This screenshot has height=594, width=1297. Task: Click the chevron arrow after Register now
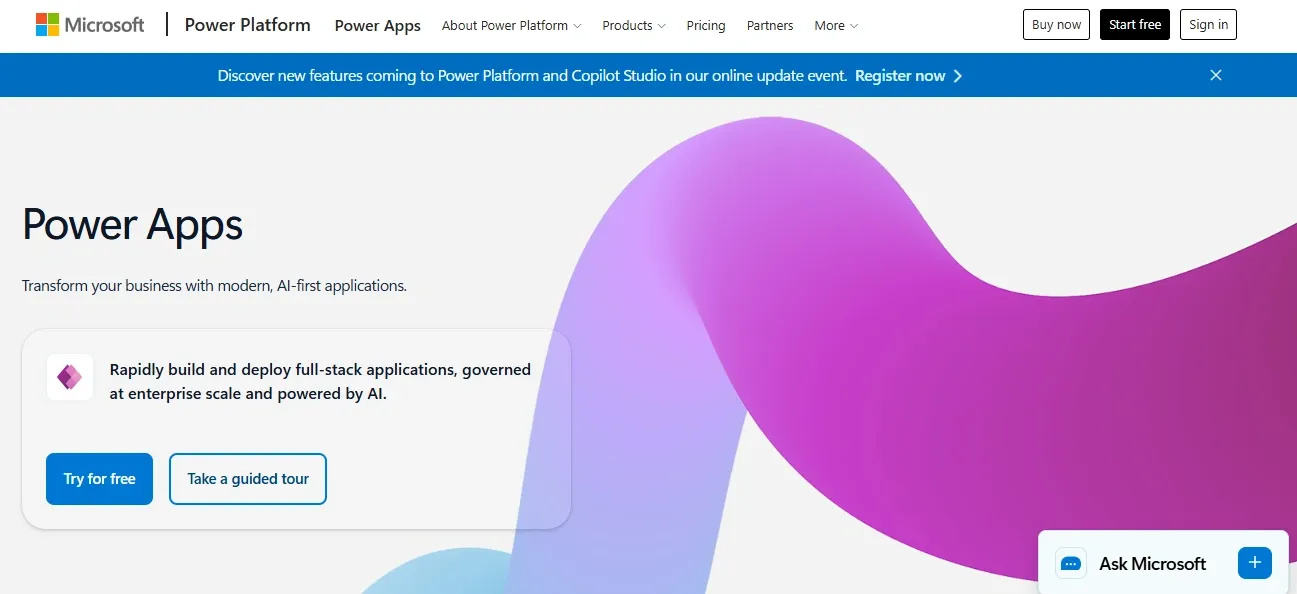pyautogui.click(x=958, y=76)
